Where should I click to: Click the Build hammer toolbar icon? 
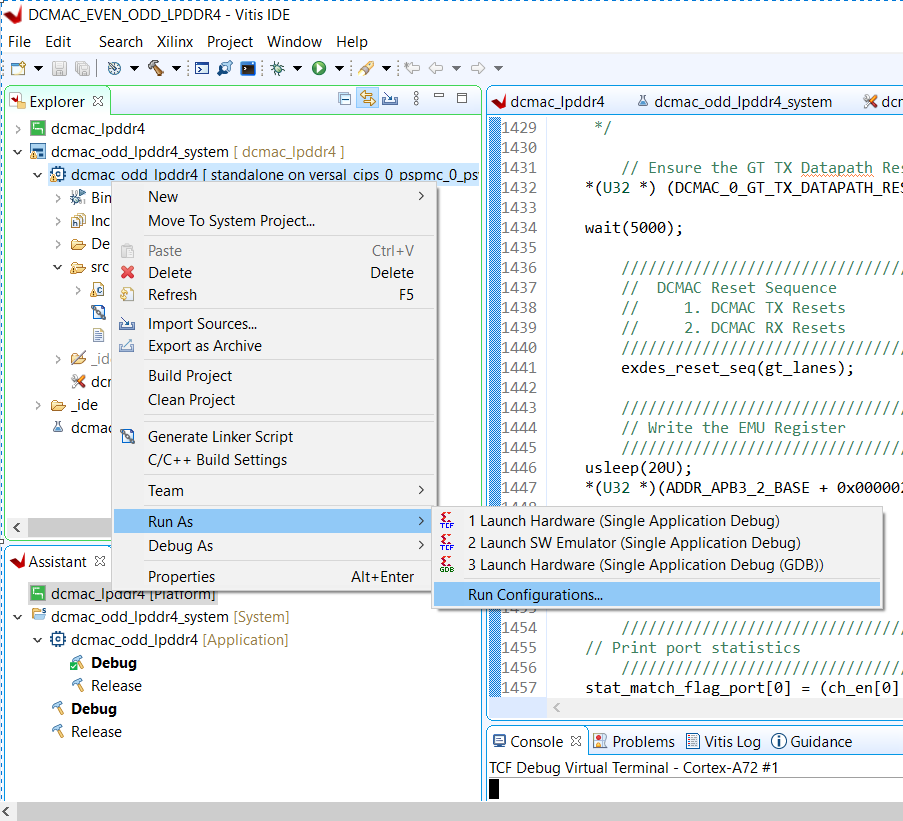pyautogui.click(x=156, y=68)
